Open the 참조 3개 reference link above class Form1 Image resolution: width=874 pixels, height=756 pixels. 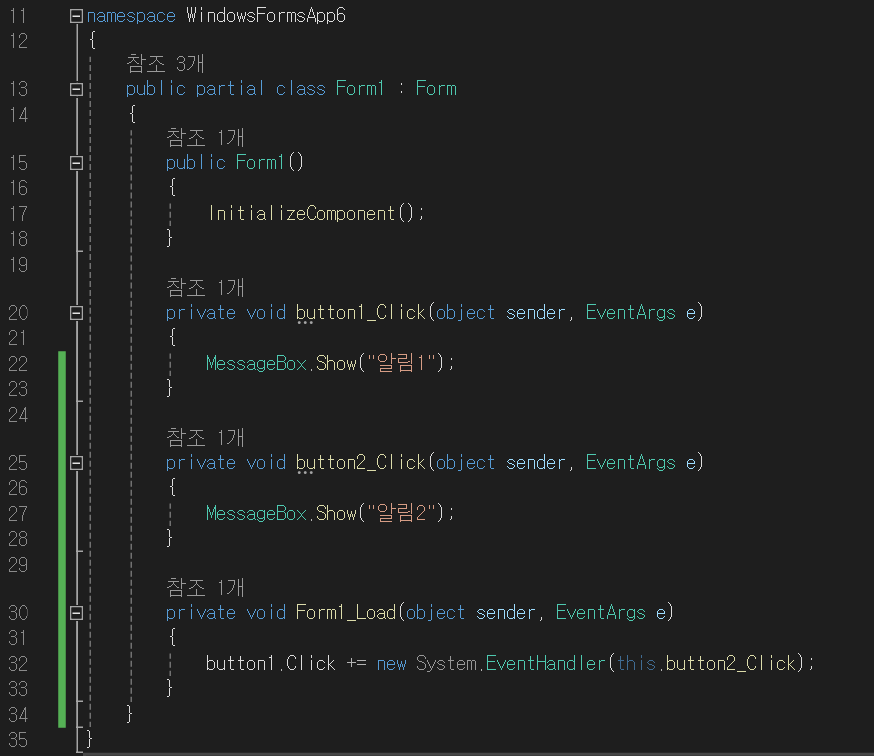coord(166,64)
